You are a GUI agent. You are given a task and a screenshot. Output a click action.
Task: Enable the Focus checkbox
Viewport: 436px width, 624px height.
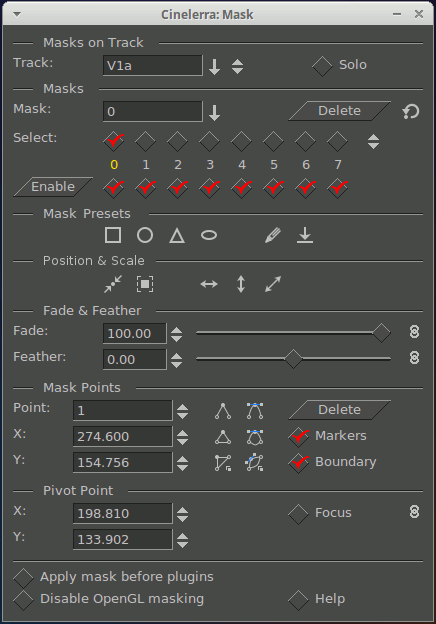[x=298, y=514]
